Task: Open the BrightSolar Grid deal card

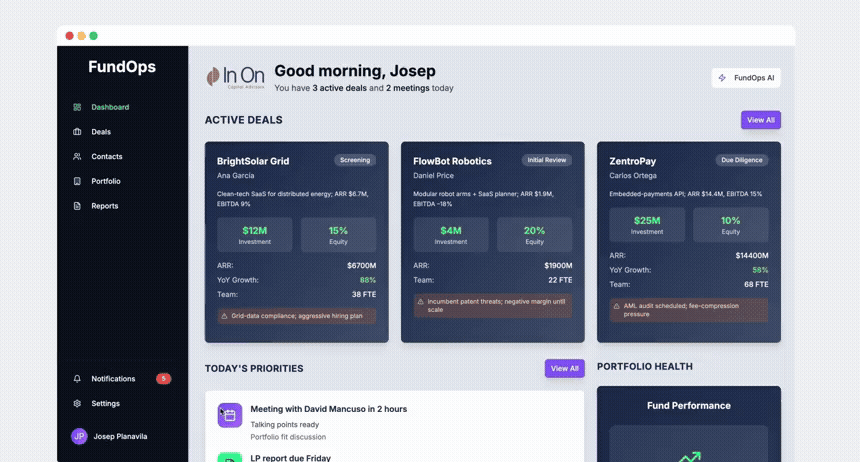Action: pyautogui.click(x=296, y=242)
